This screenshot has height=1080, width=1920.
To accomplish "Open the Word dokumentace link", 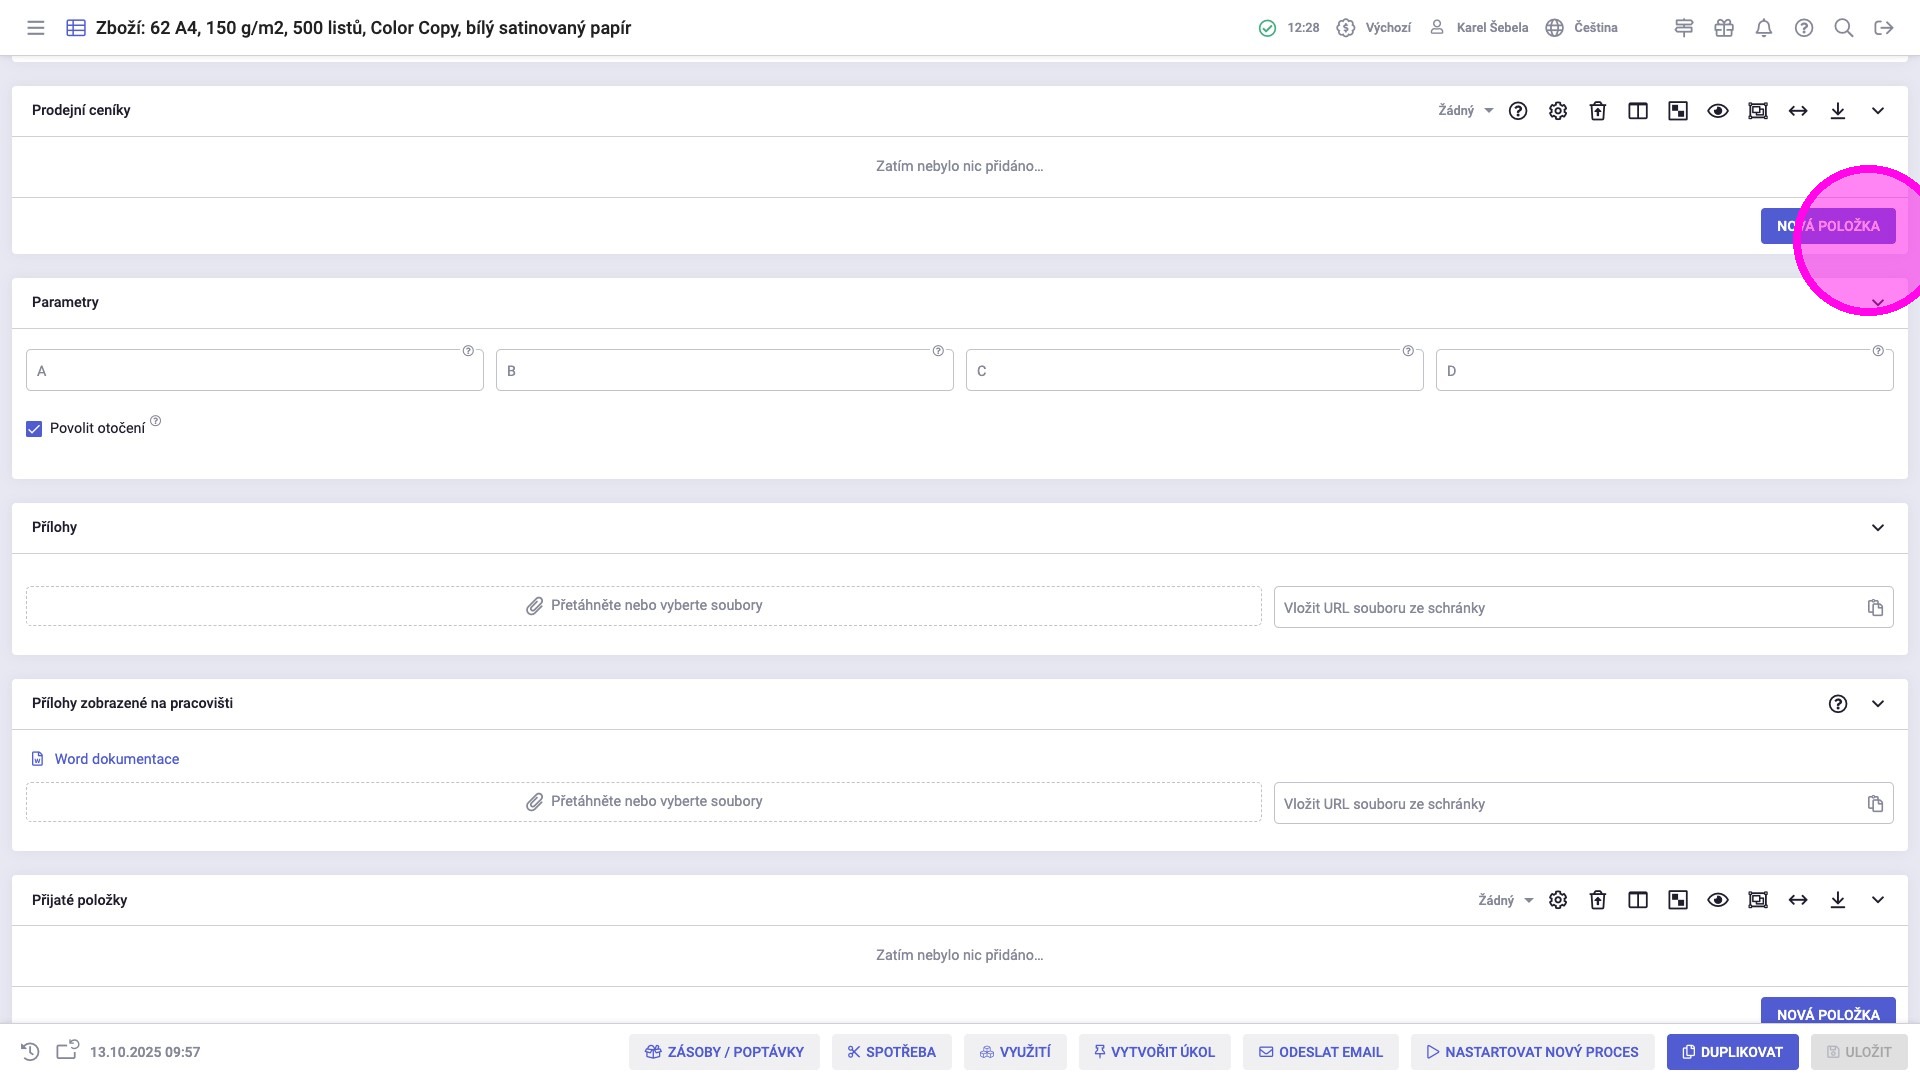I will click(116, 759).
